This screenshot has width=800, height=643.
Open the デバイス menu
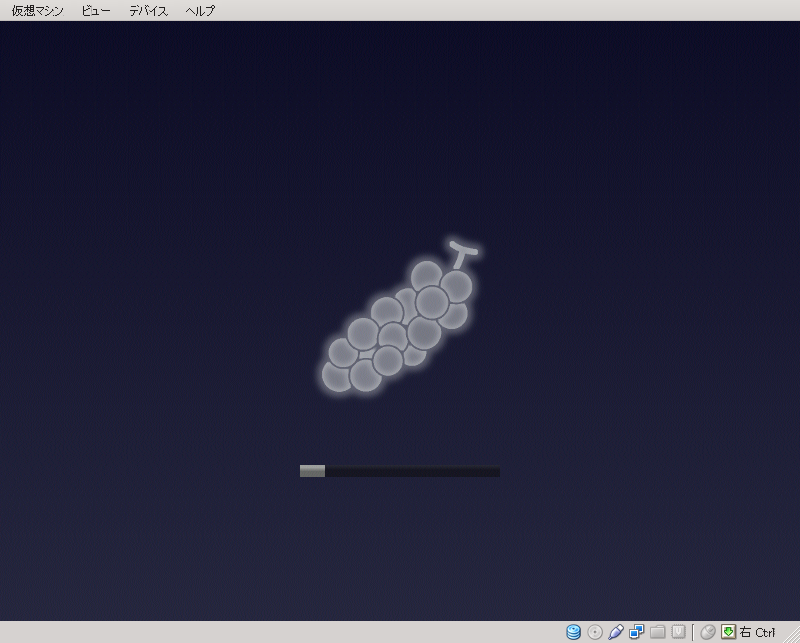pyautogui.click(x=147, y=11)
